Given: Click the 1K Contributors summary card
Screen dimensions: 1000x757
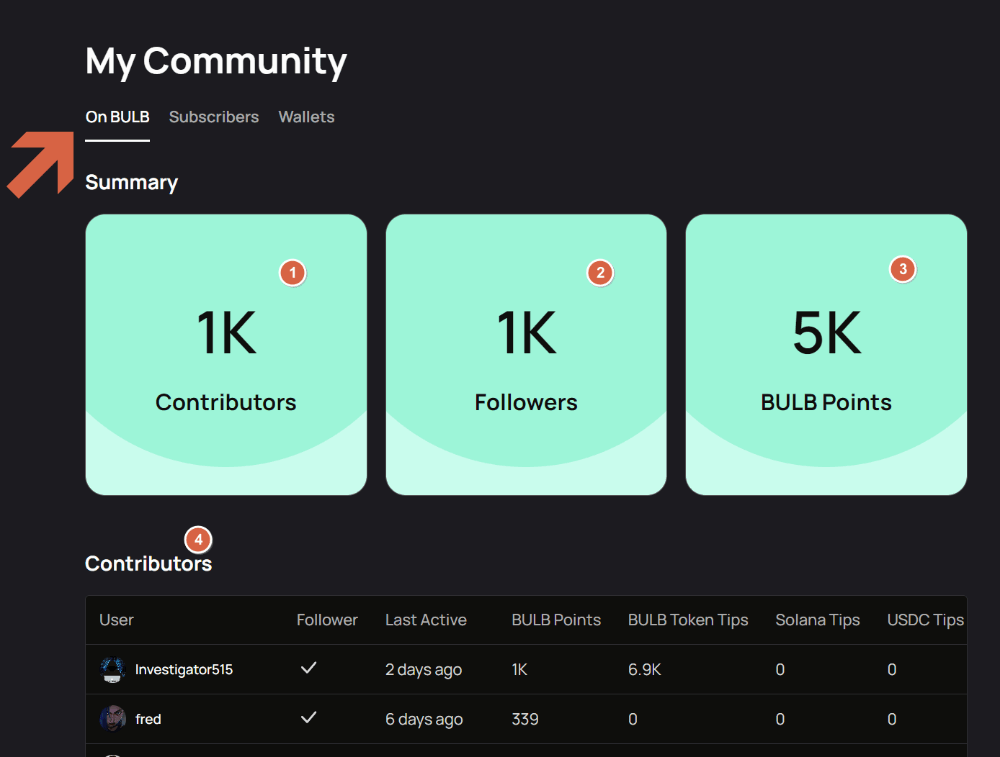Looking at the screenshot, I should point(226,355).
